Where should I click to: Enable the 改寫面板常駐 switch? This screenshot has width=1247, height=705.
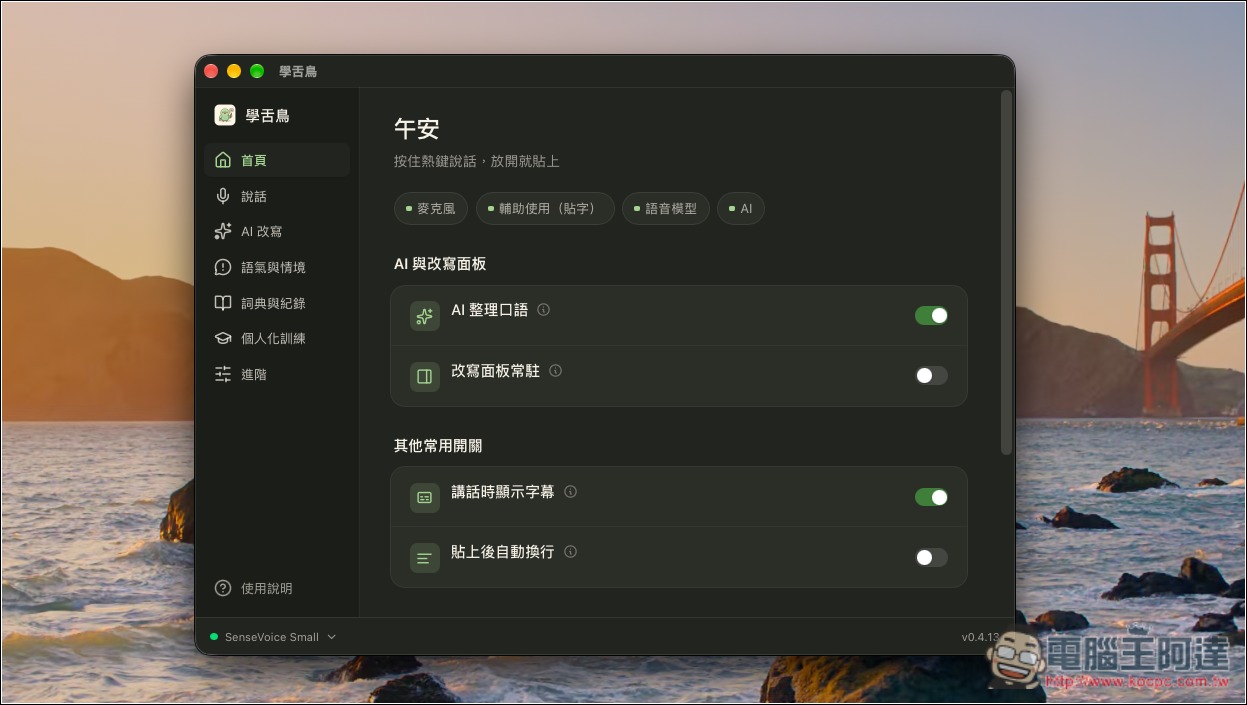tap(931, 376)
